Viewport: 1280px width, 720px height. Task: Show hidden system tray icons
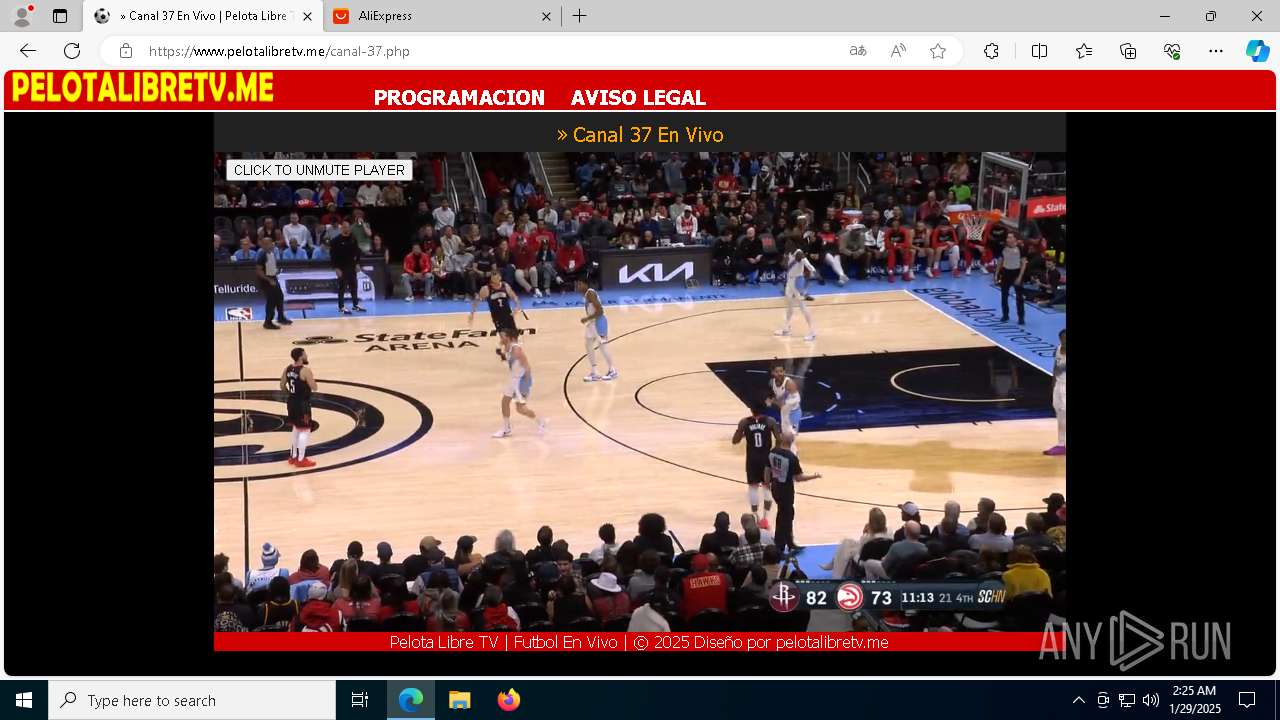[1078, 700]
